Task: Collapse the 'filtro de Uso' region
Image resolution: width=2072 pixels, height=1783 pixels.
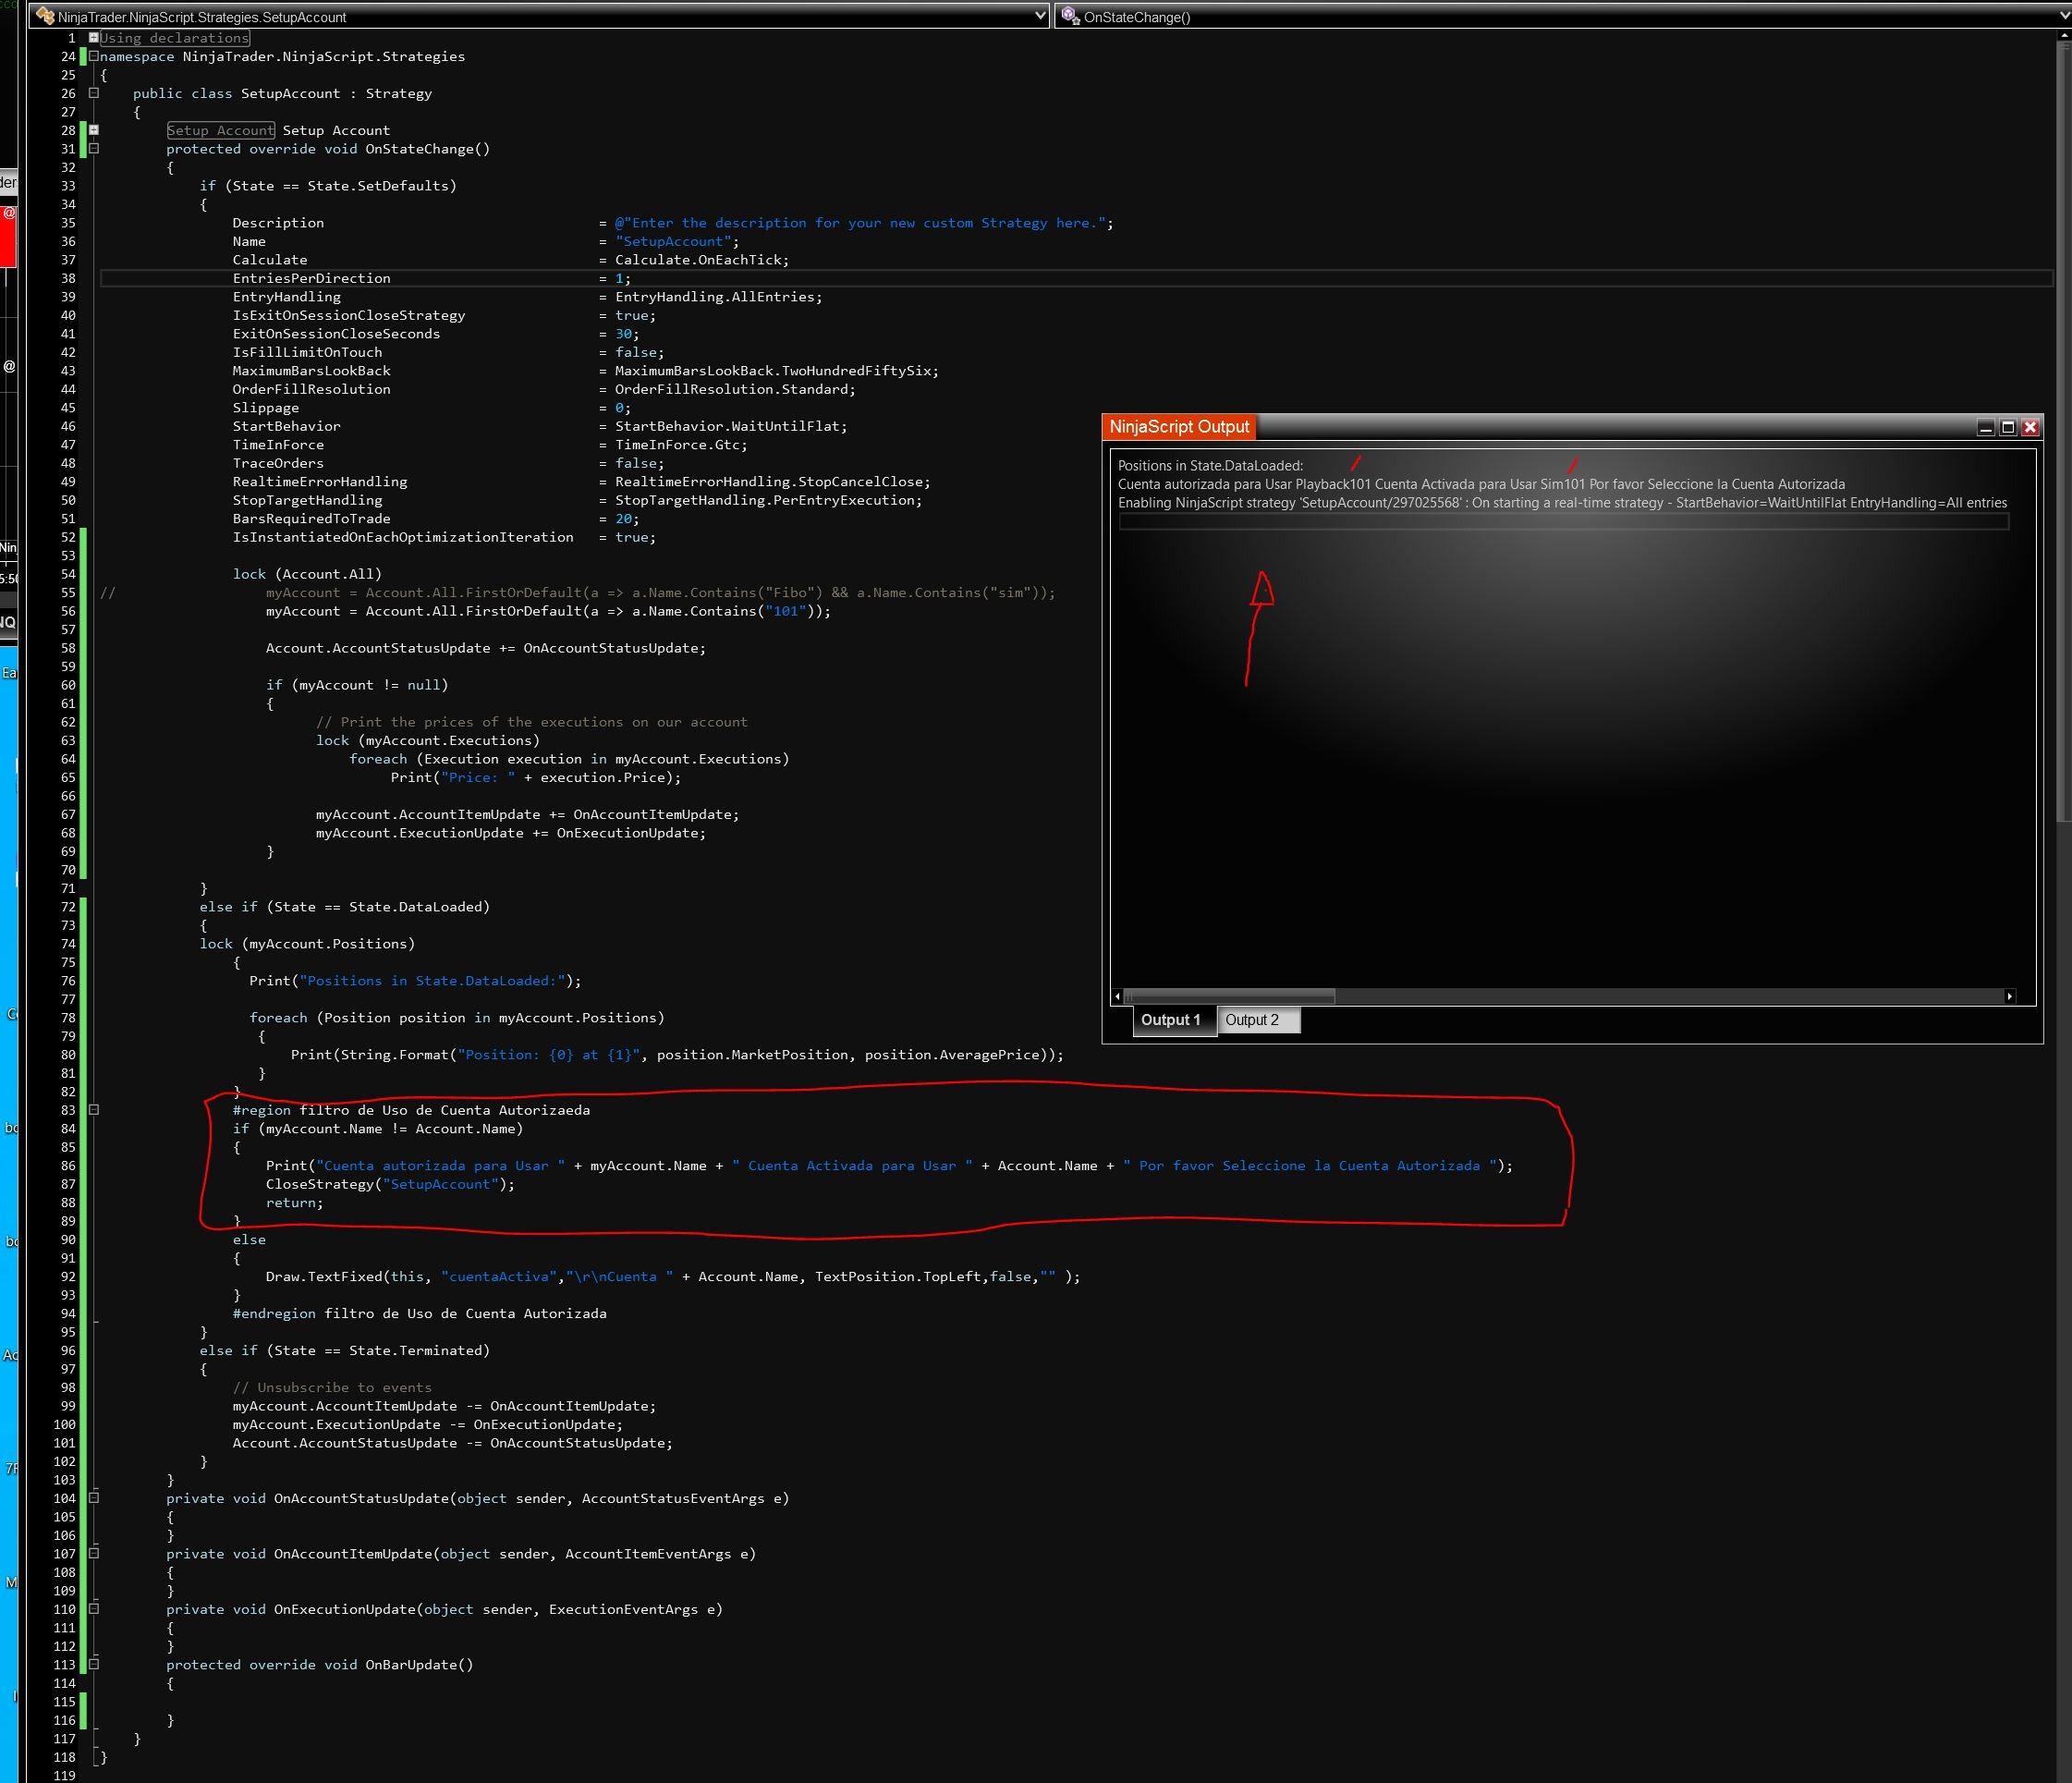Action: click(94, 1110)
